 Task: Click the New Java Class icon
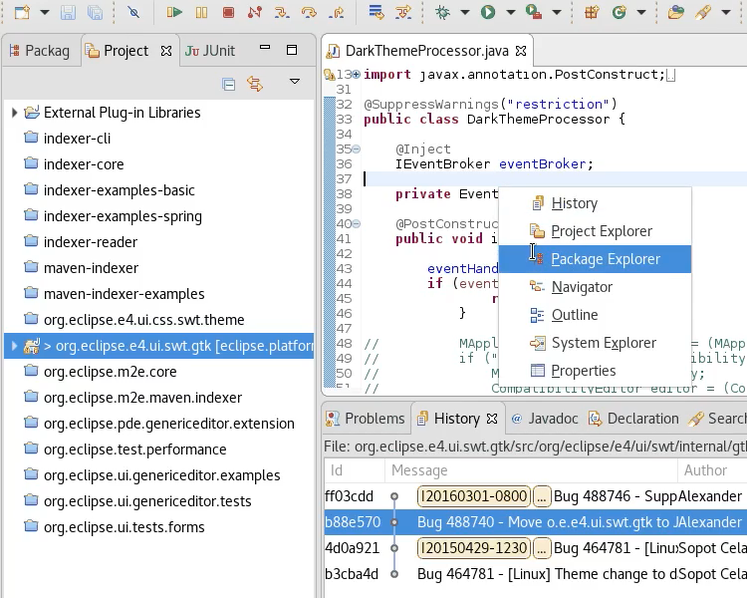tap(619, 12)
